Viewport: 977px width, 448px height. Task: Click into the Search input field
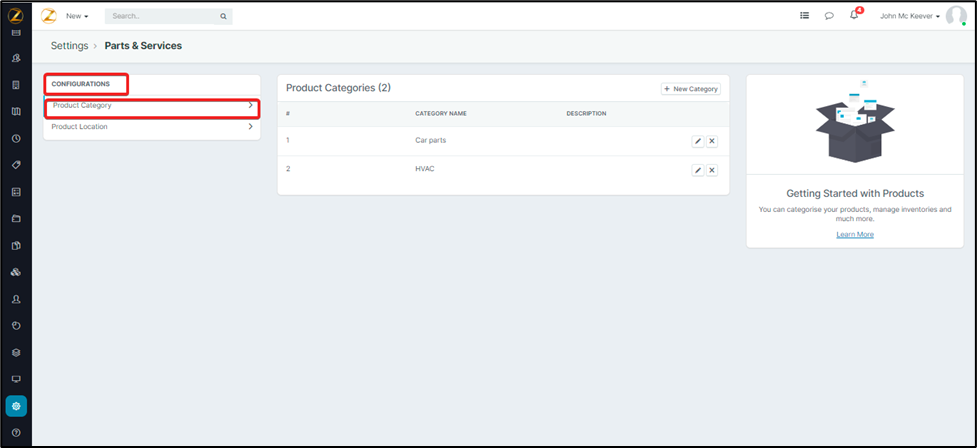(x=162, y=17)
